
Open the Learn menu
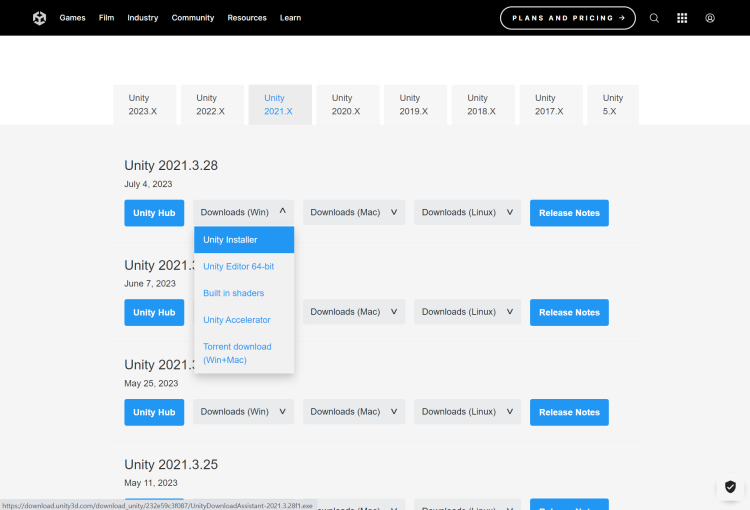tap(290, 18)
